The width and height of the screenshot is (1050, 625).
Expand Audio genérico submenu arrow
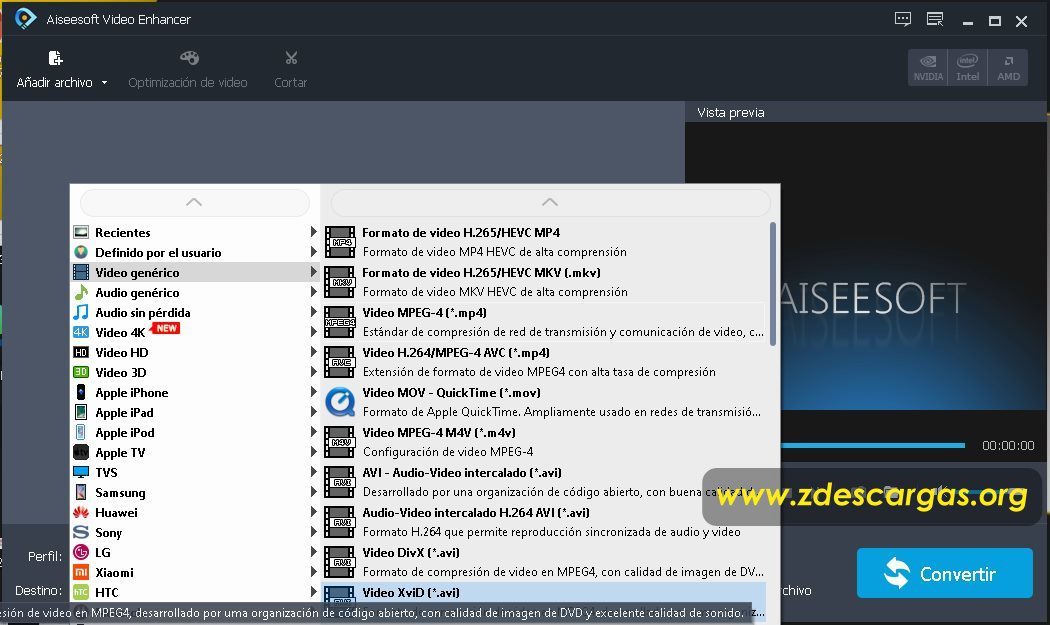point(313,292)
